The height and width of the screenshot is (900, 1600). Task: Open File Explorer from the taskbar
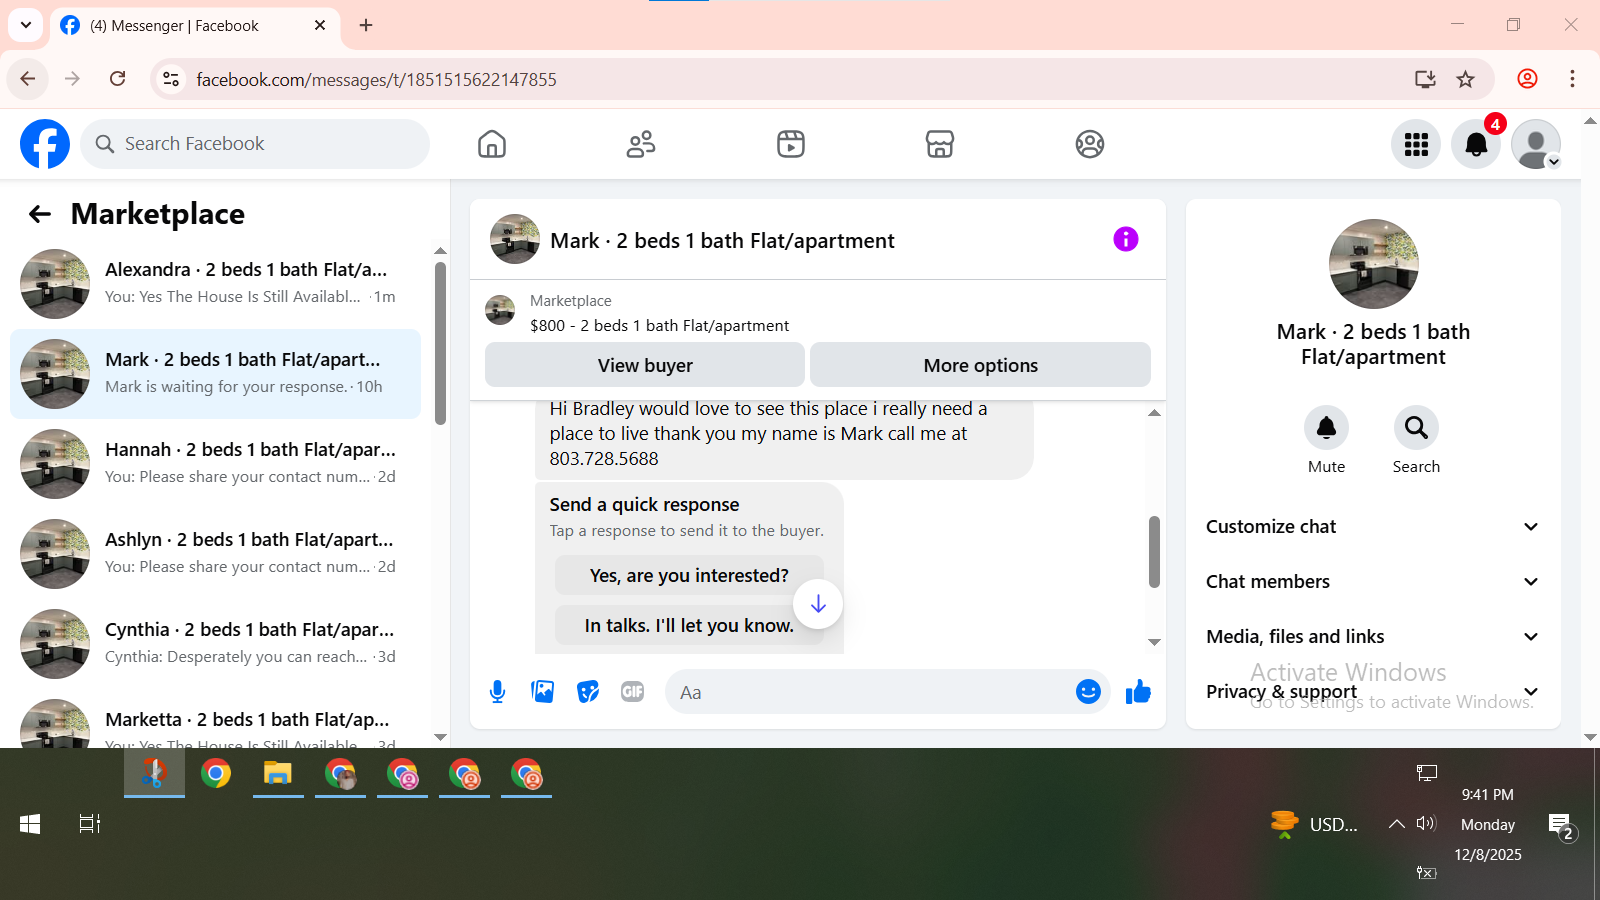click(277, 774)
